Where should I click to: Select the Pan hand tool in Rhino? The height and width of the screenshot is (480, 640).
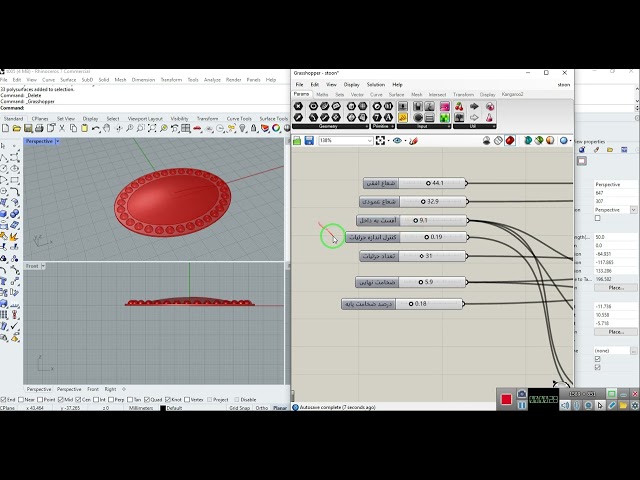pyautogui.click(x=107, y=128)
